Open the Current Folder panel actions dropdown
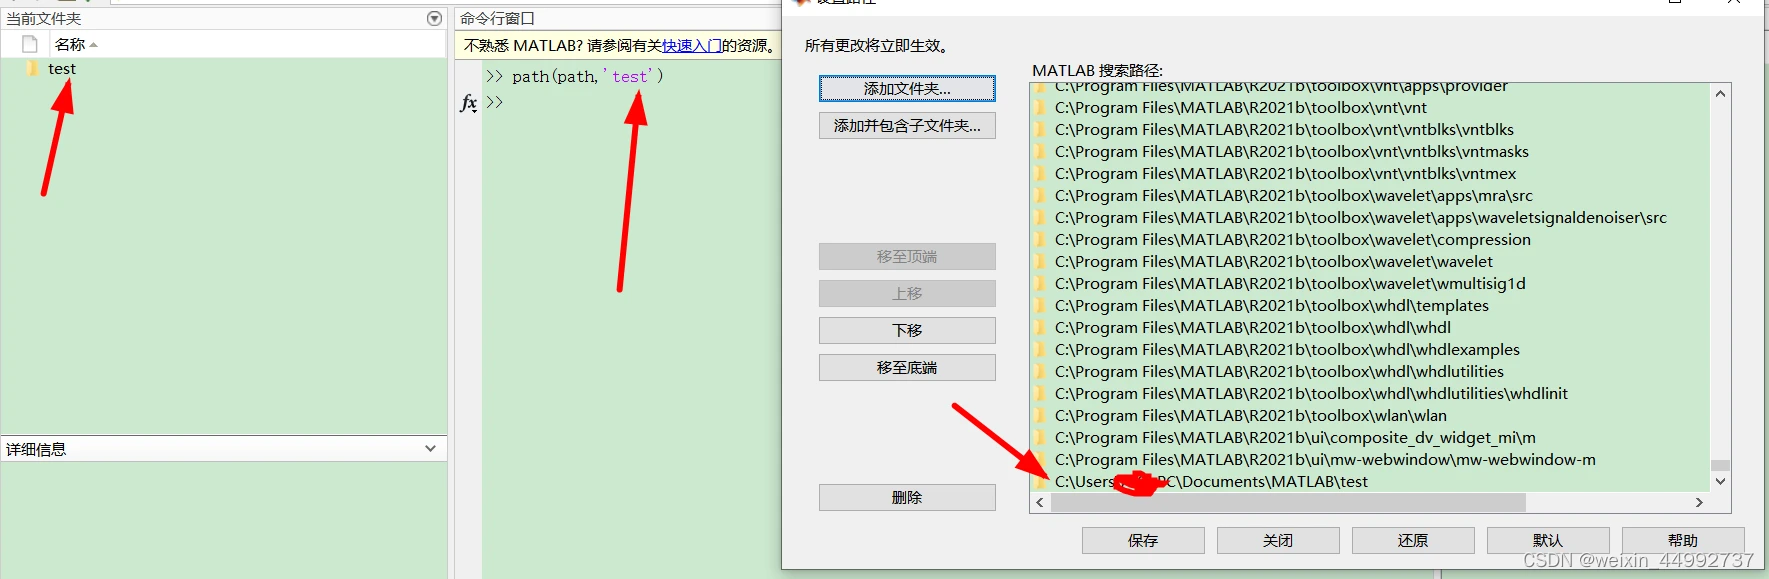The width and height of the screenshot is (1769, 579). pos(434,18)
